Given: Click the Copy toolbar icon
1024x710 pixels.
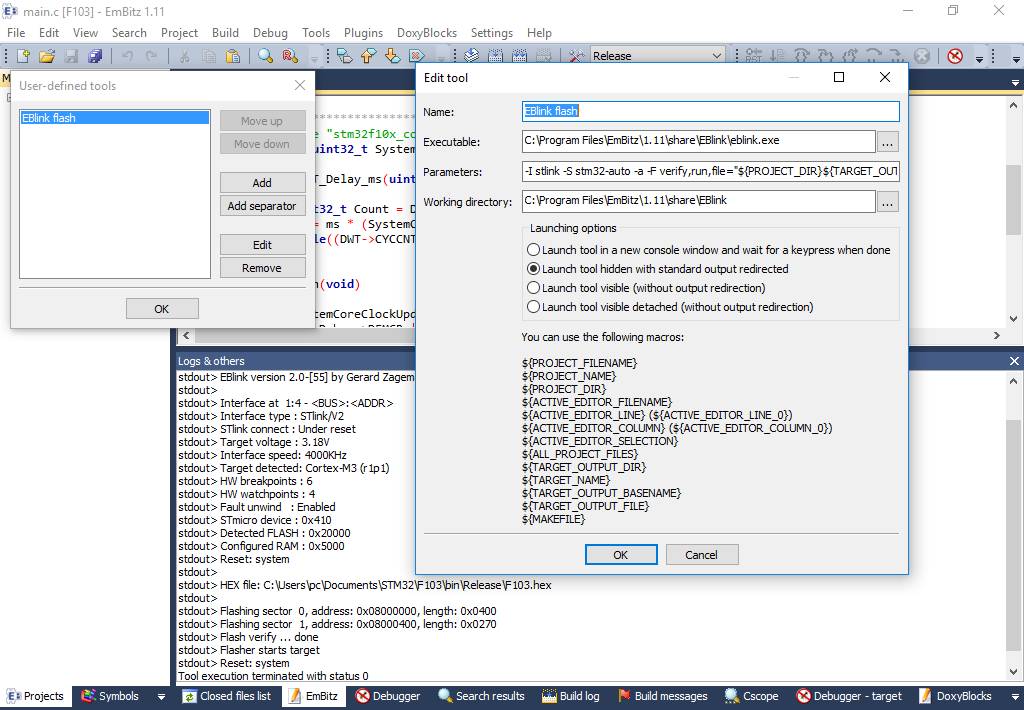Looking at the screenshot, I should click(x=209, y=56).
